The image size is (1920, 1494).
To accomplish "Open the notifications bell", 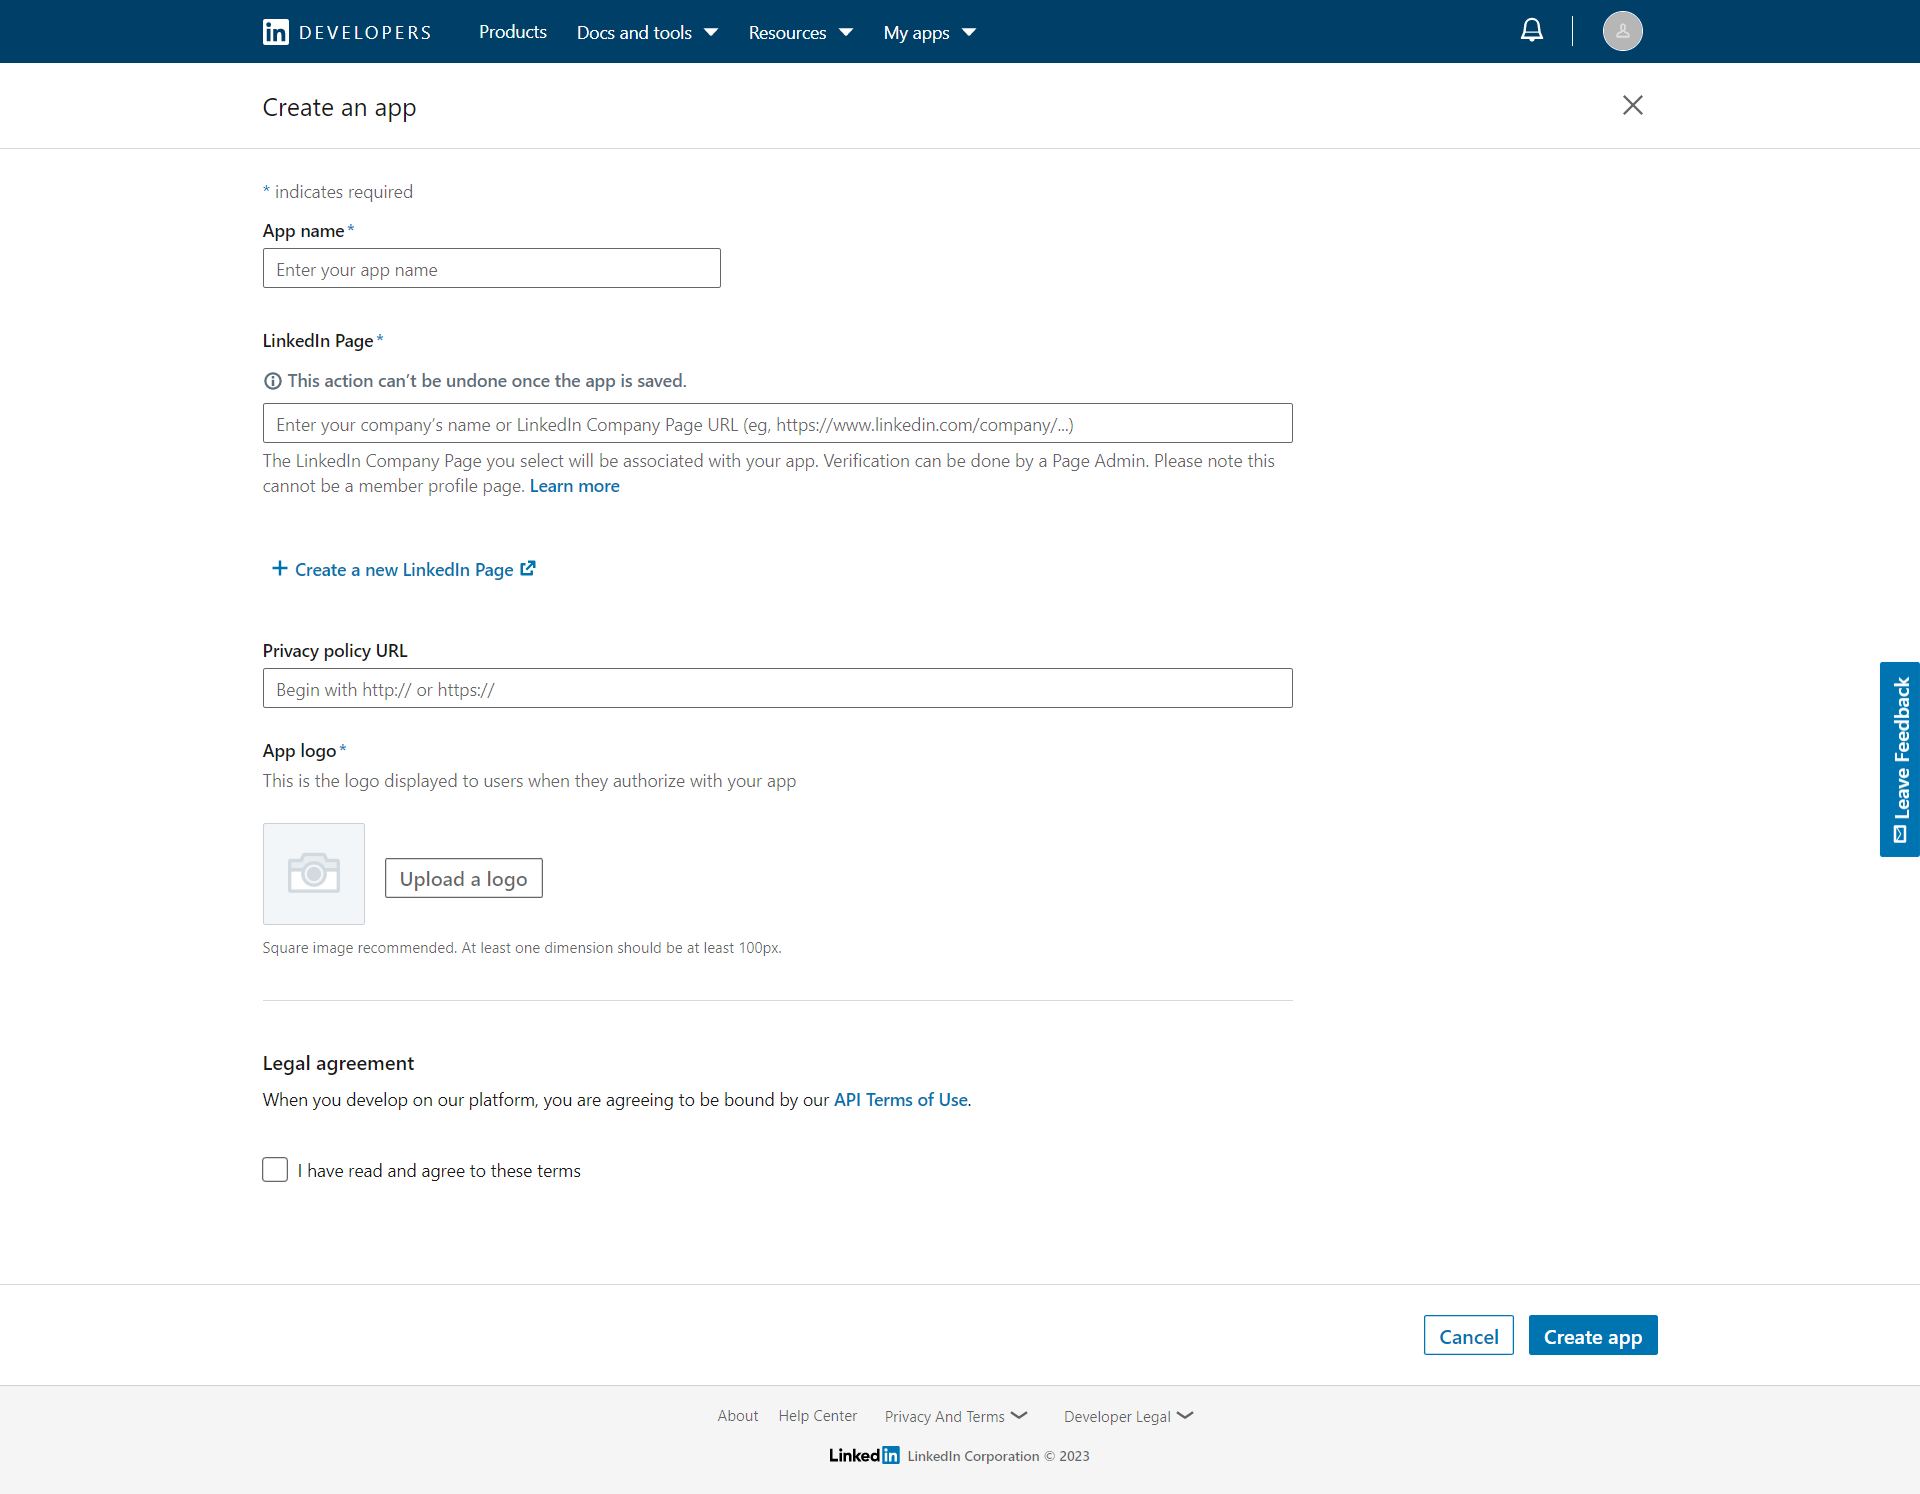I will coord(1532,31).
